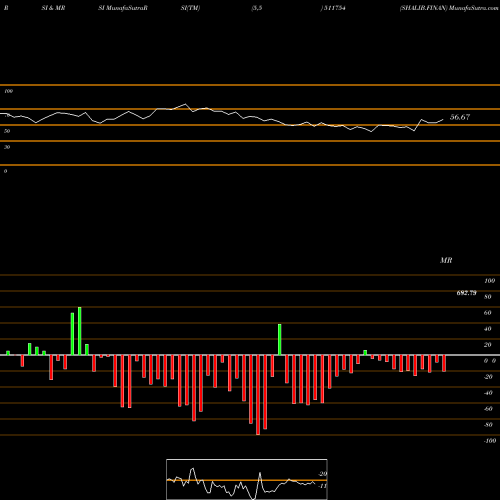Click the longest red bar in the MR histogram
Image resolution: width=500 pixels, height=500 pixels.
coord(258,395)
